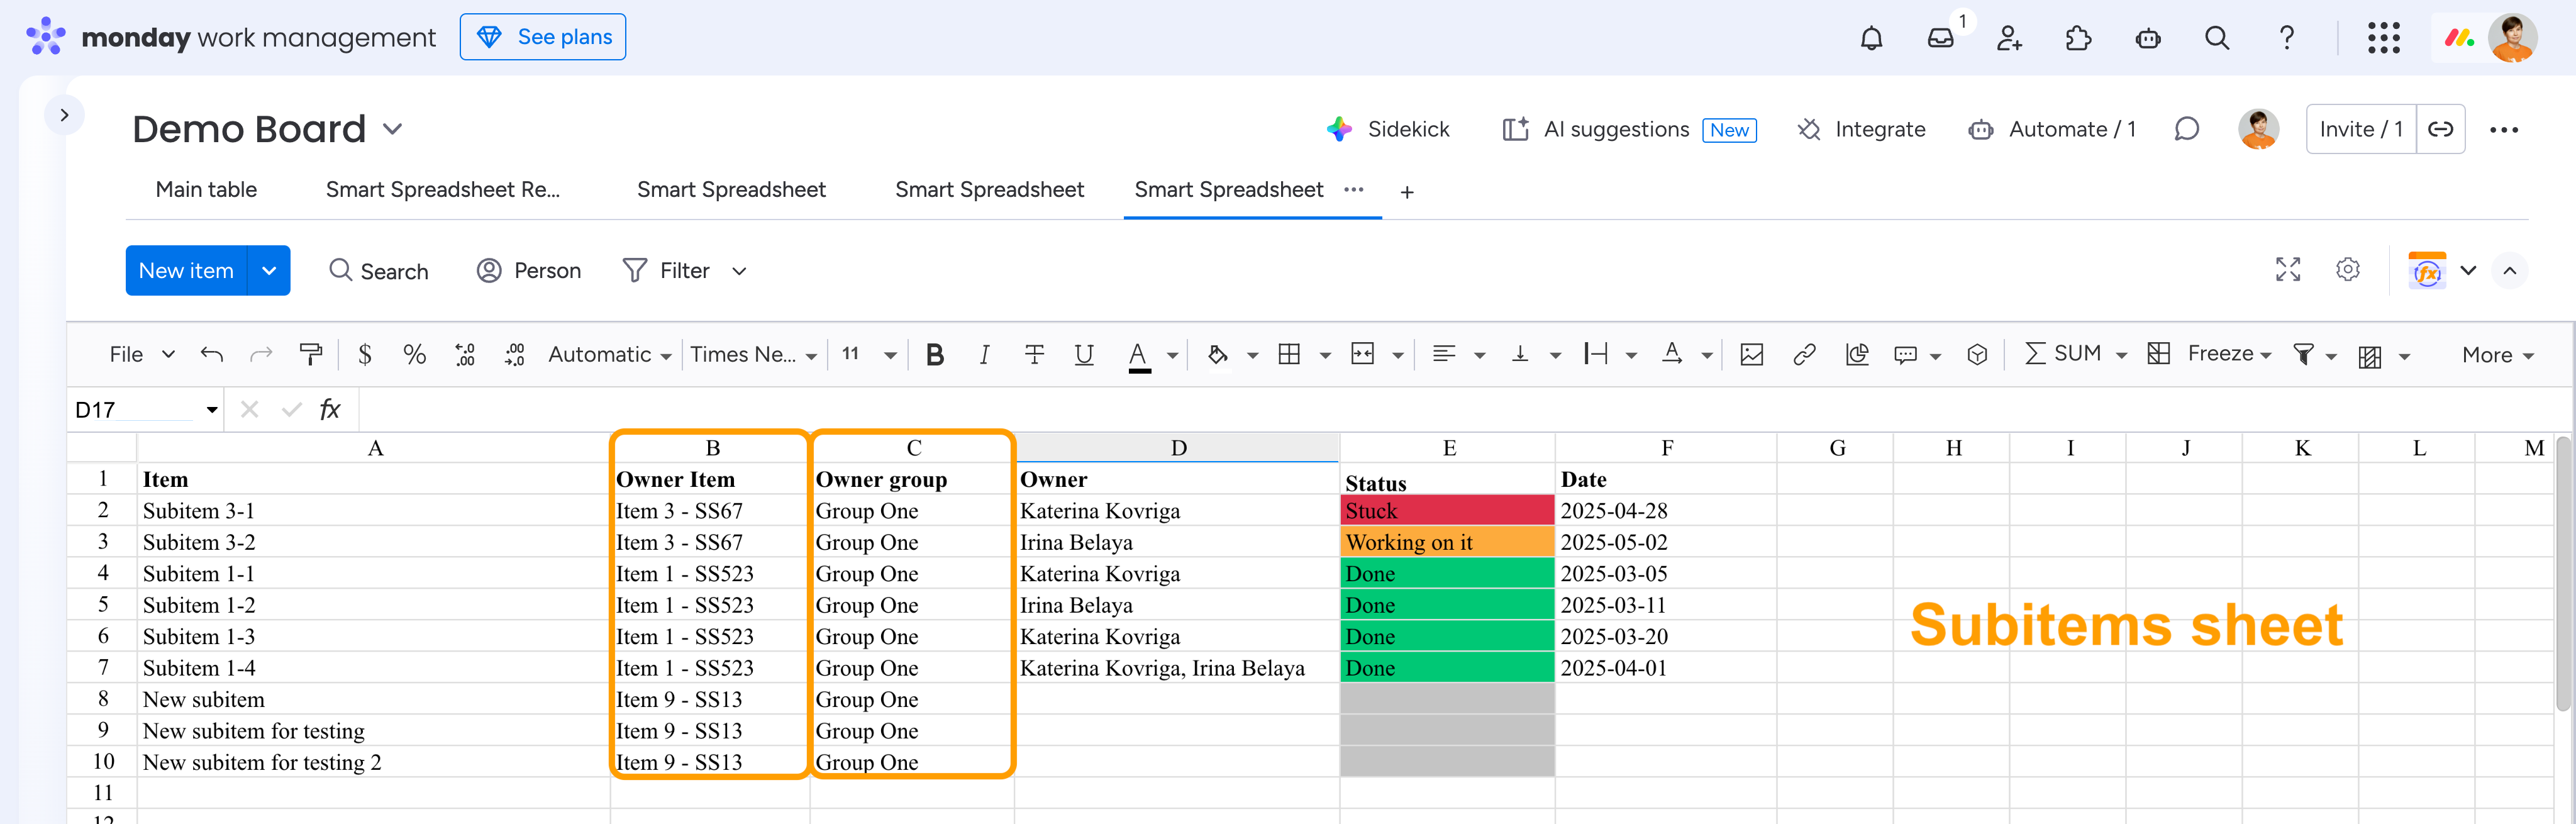Click the paint format icon
2576x824 pixels.
pyautogui.click(x=311, y=354)
